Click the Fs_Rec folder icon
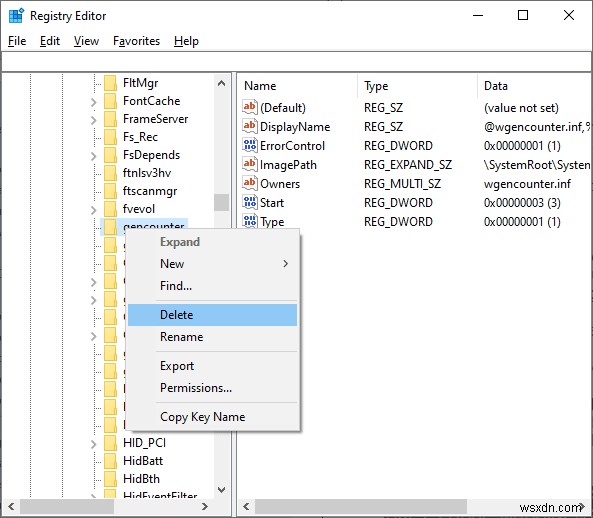 pos(110,137)
